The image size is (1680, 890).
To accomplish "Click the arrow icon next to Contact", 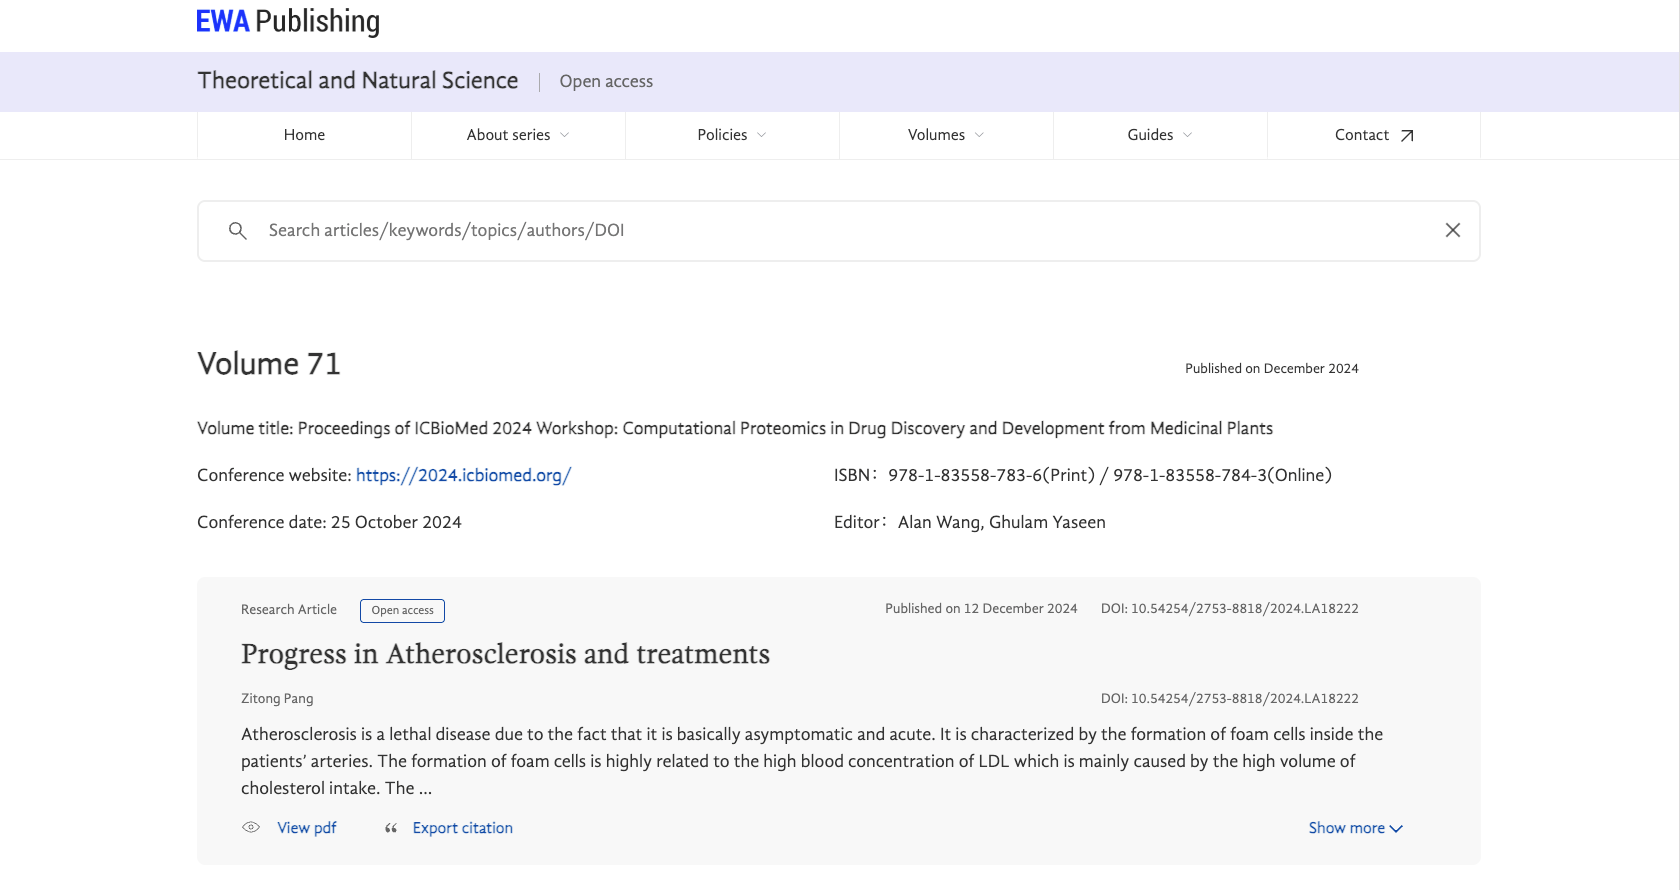I will 1407,136.
